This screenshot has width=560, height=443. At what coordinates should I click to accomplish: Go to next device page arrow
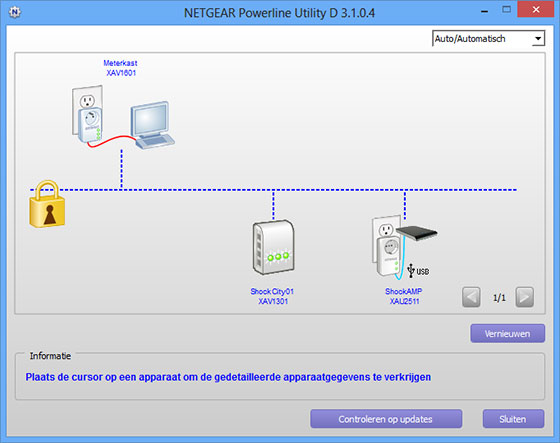525,297
